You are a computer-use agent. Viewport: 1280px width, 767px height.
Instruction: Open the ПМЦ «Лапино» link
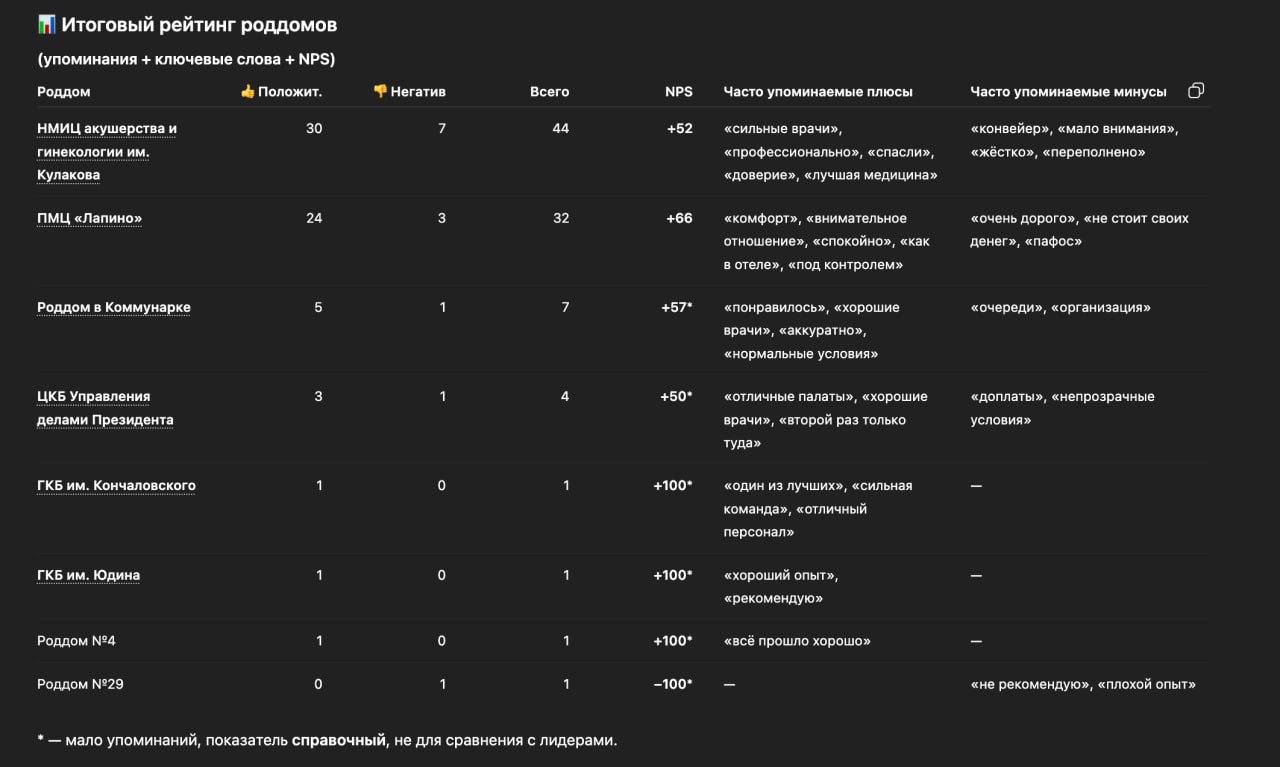pyautogui.click(x=89, y=218)
